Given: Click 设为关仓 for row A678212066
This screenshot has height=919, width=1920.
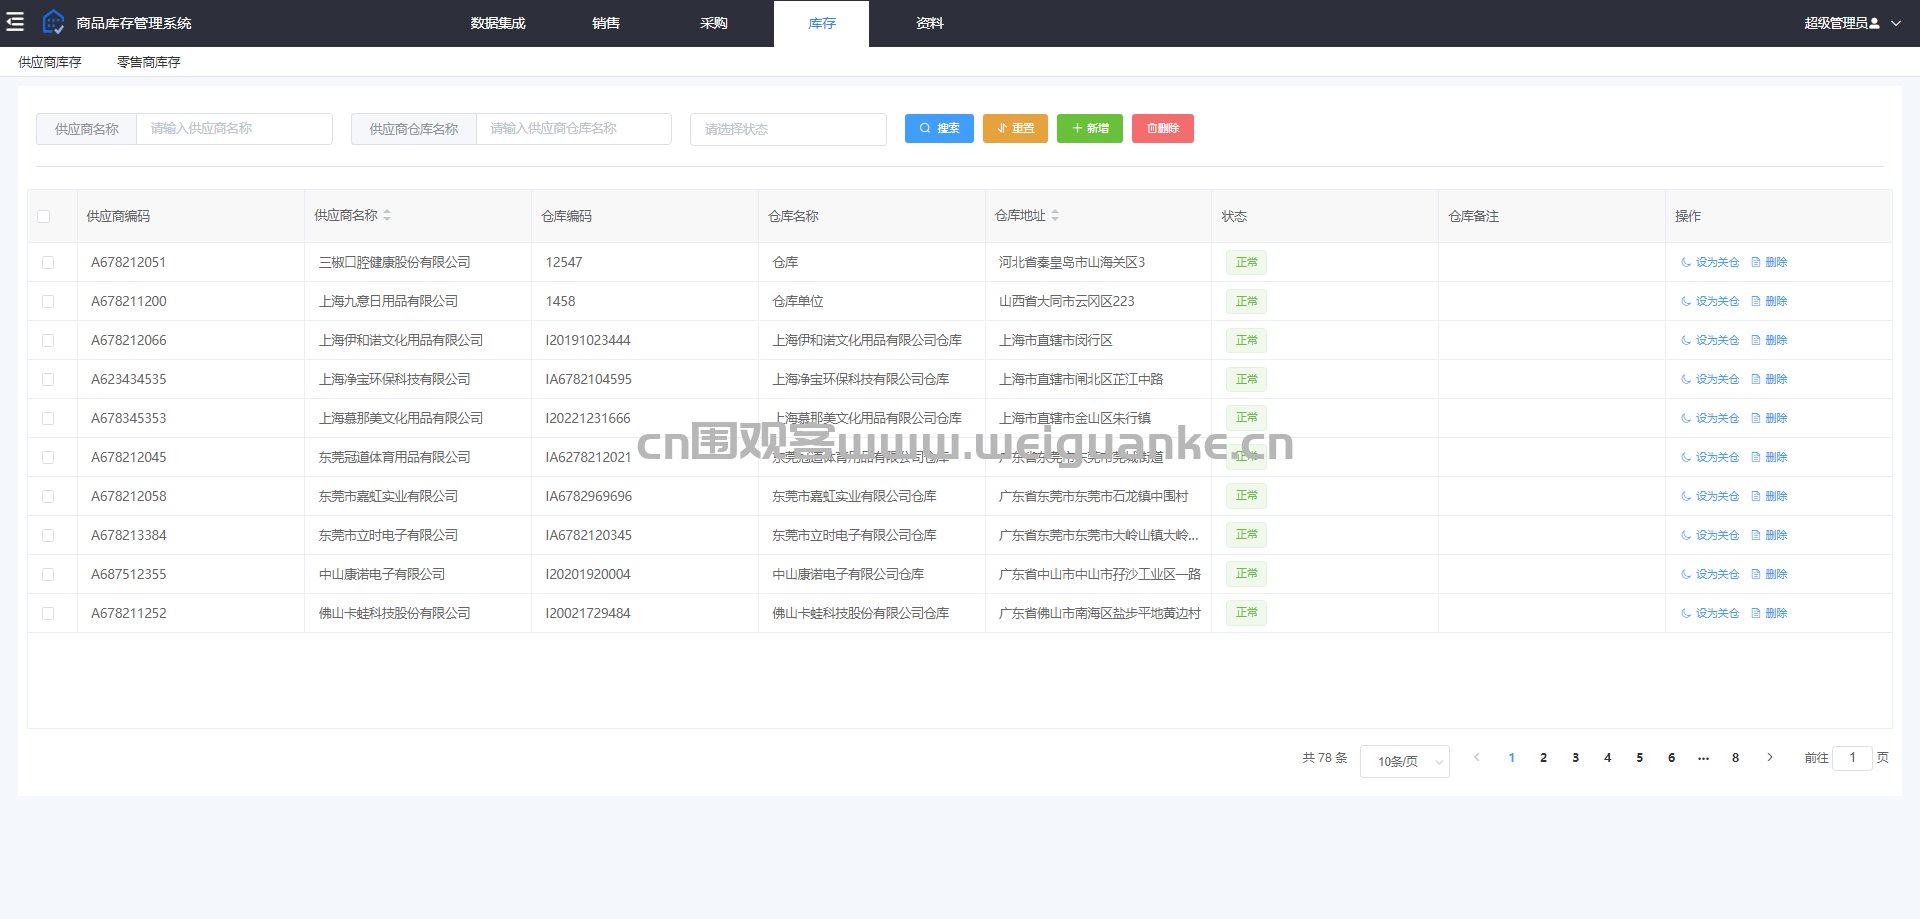Looking at the screenshot, I should click(1710, 340).
